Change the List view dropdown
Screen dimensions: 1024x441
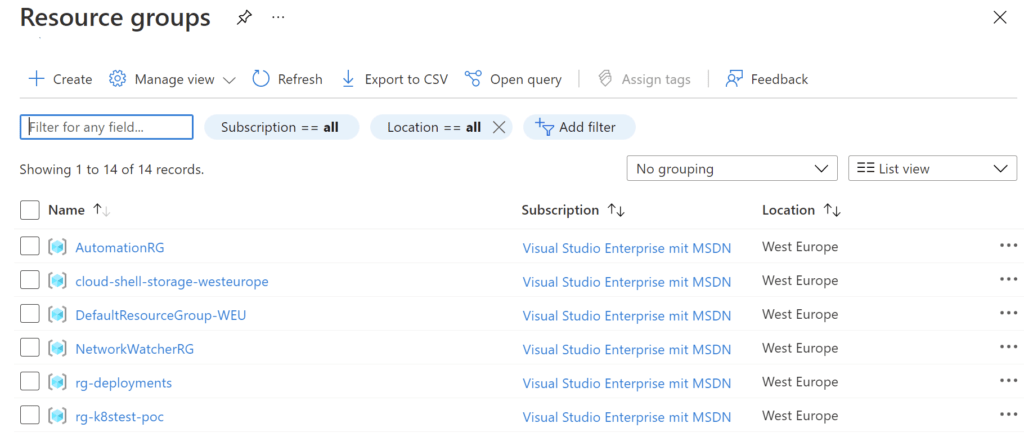pyautogui.click(x=932, y=169)
